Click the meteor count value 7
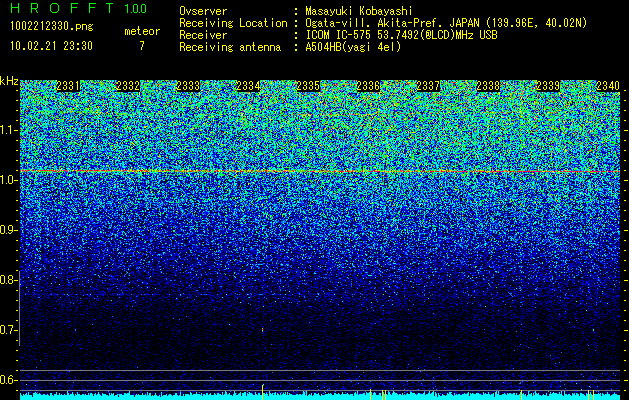 142,46
